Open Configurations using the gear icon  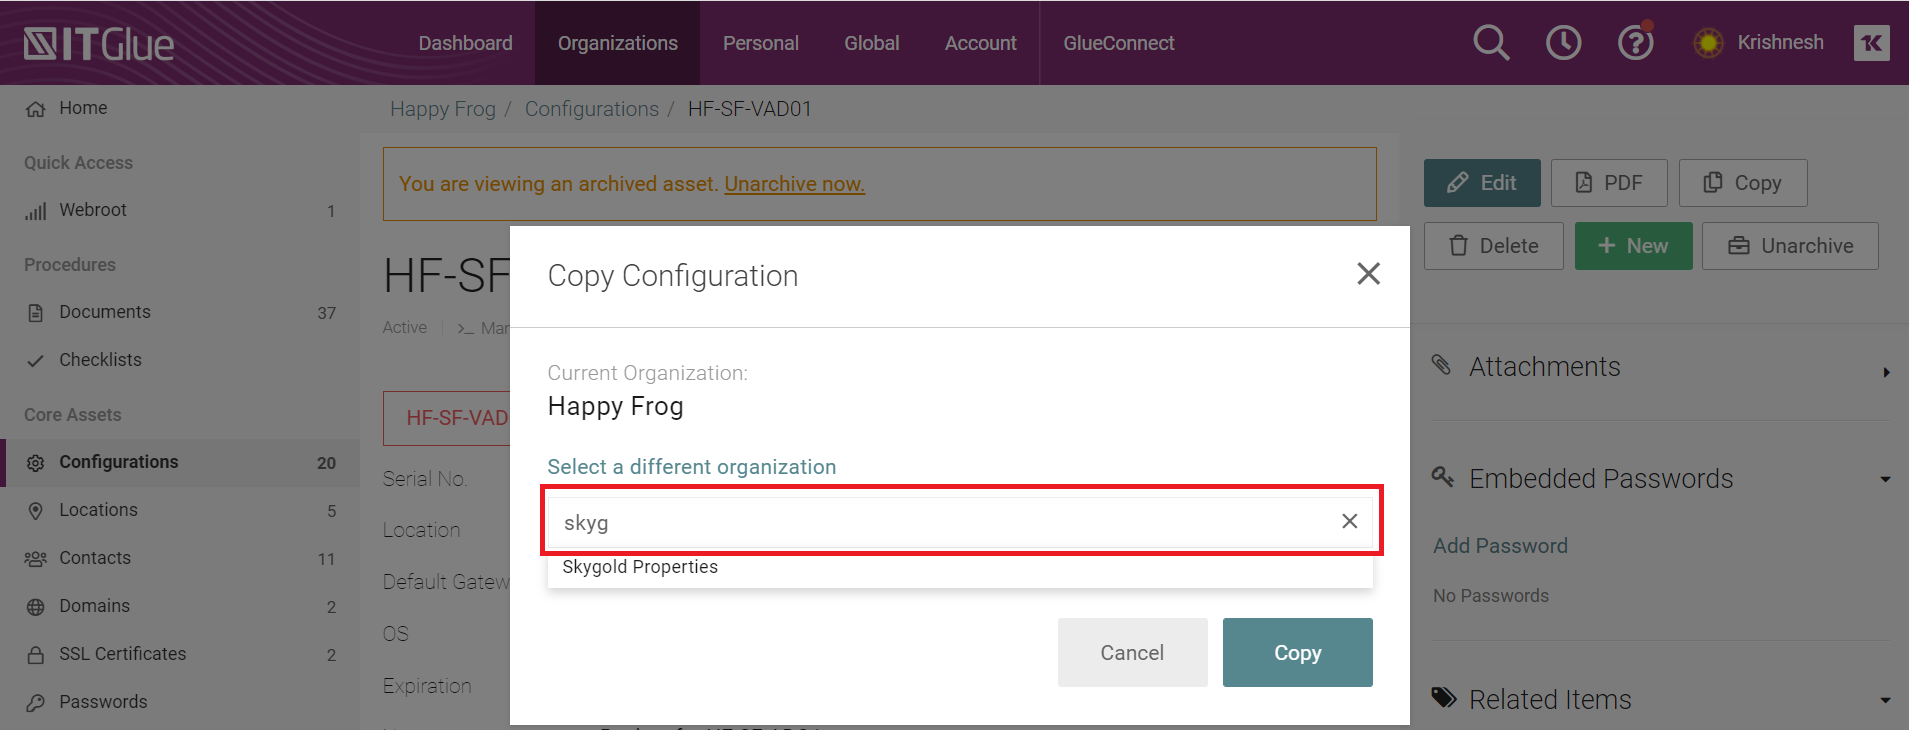tap(35, 462)
